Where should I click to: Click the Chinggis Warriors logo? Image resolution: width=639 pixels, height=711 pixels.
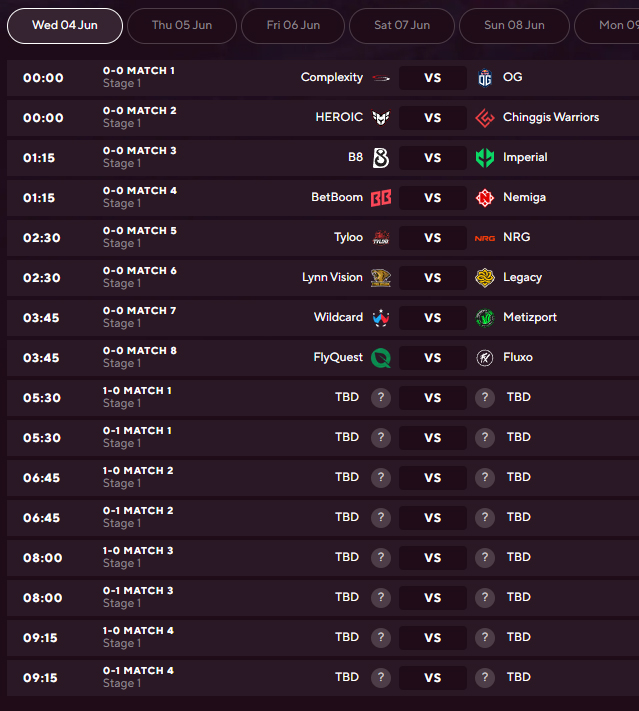click(x=485, y=118)
